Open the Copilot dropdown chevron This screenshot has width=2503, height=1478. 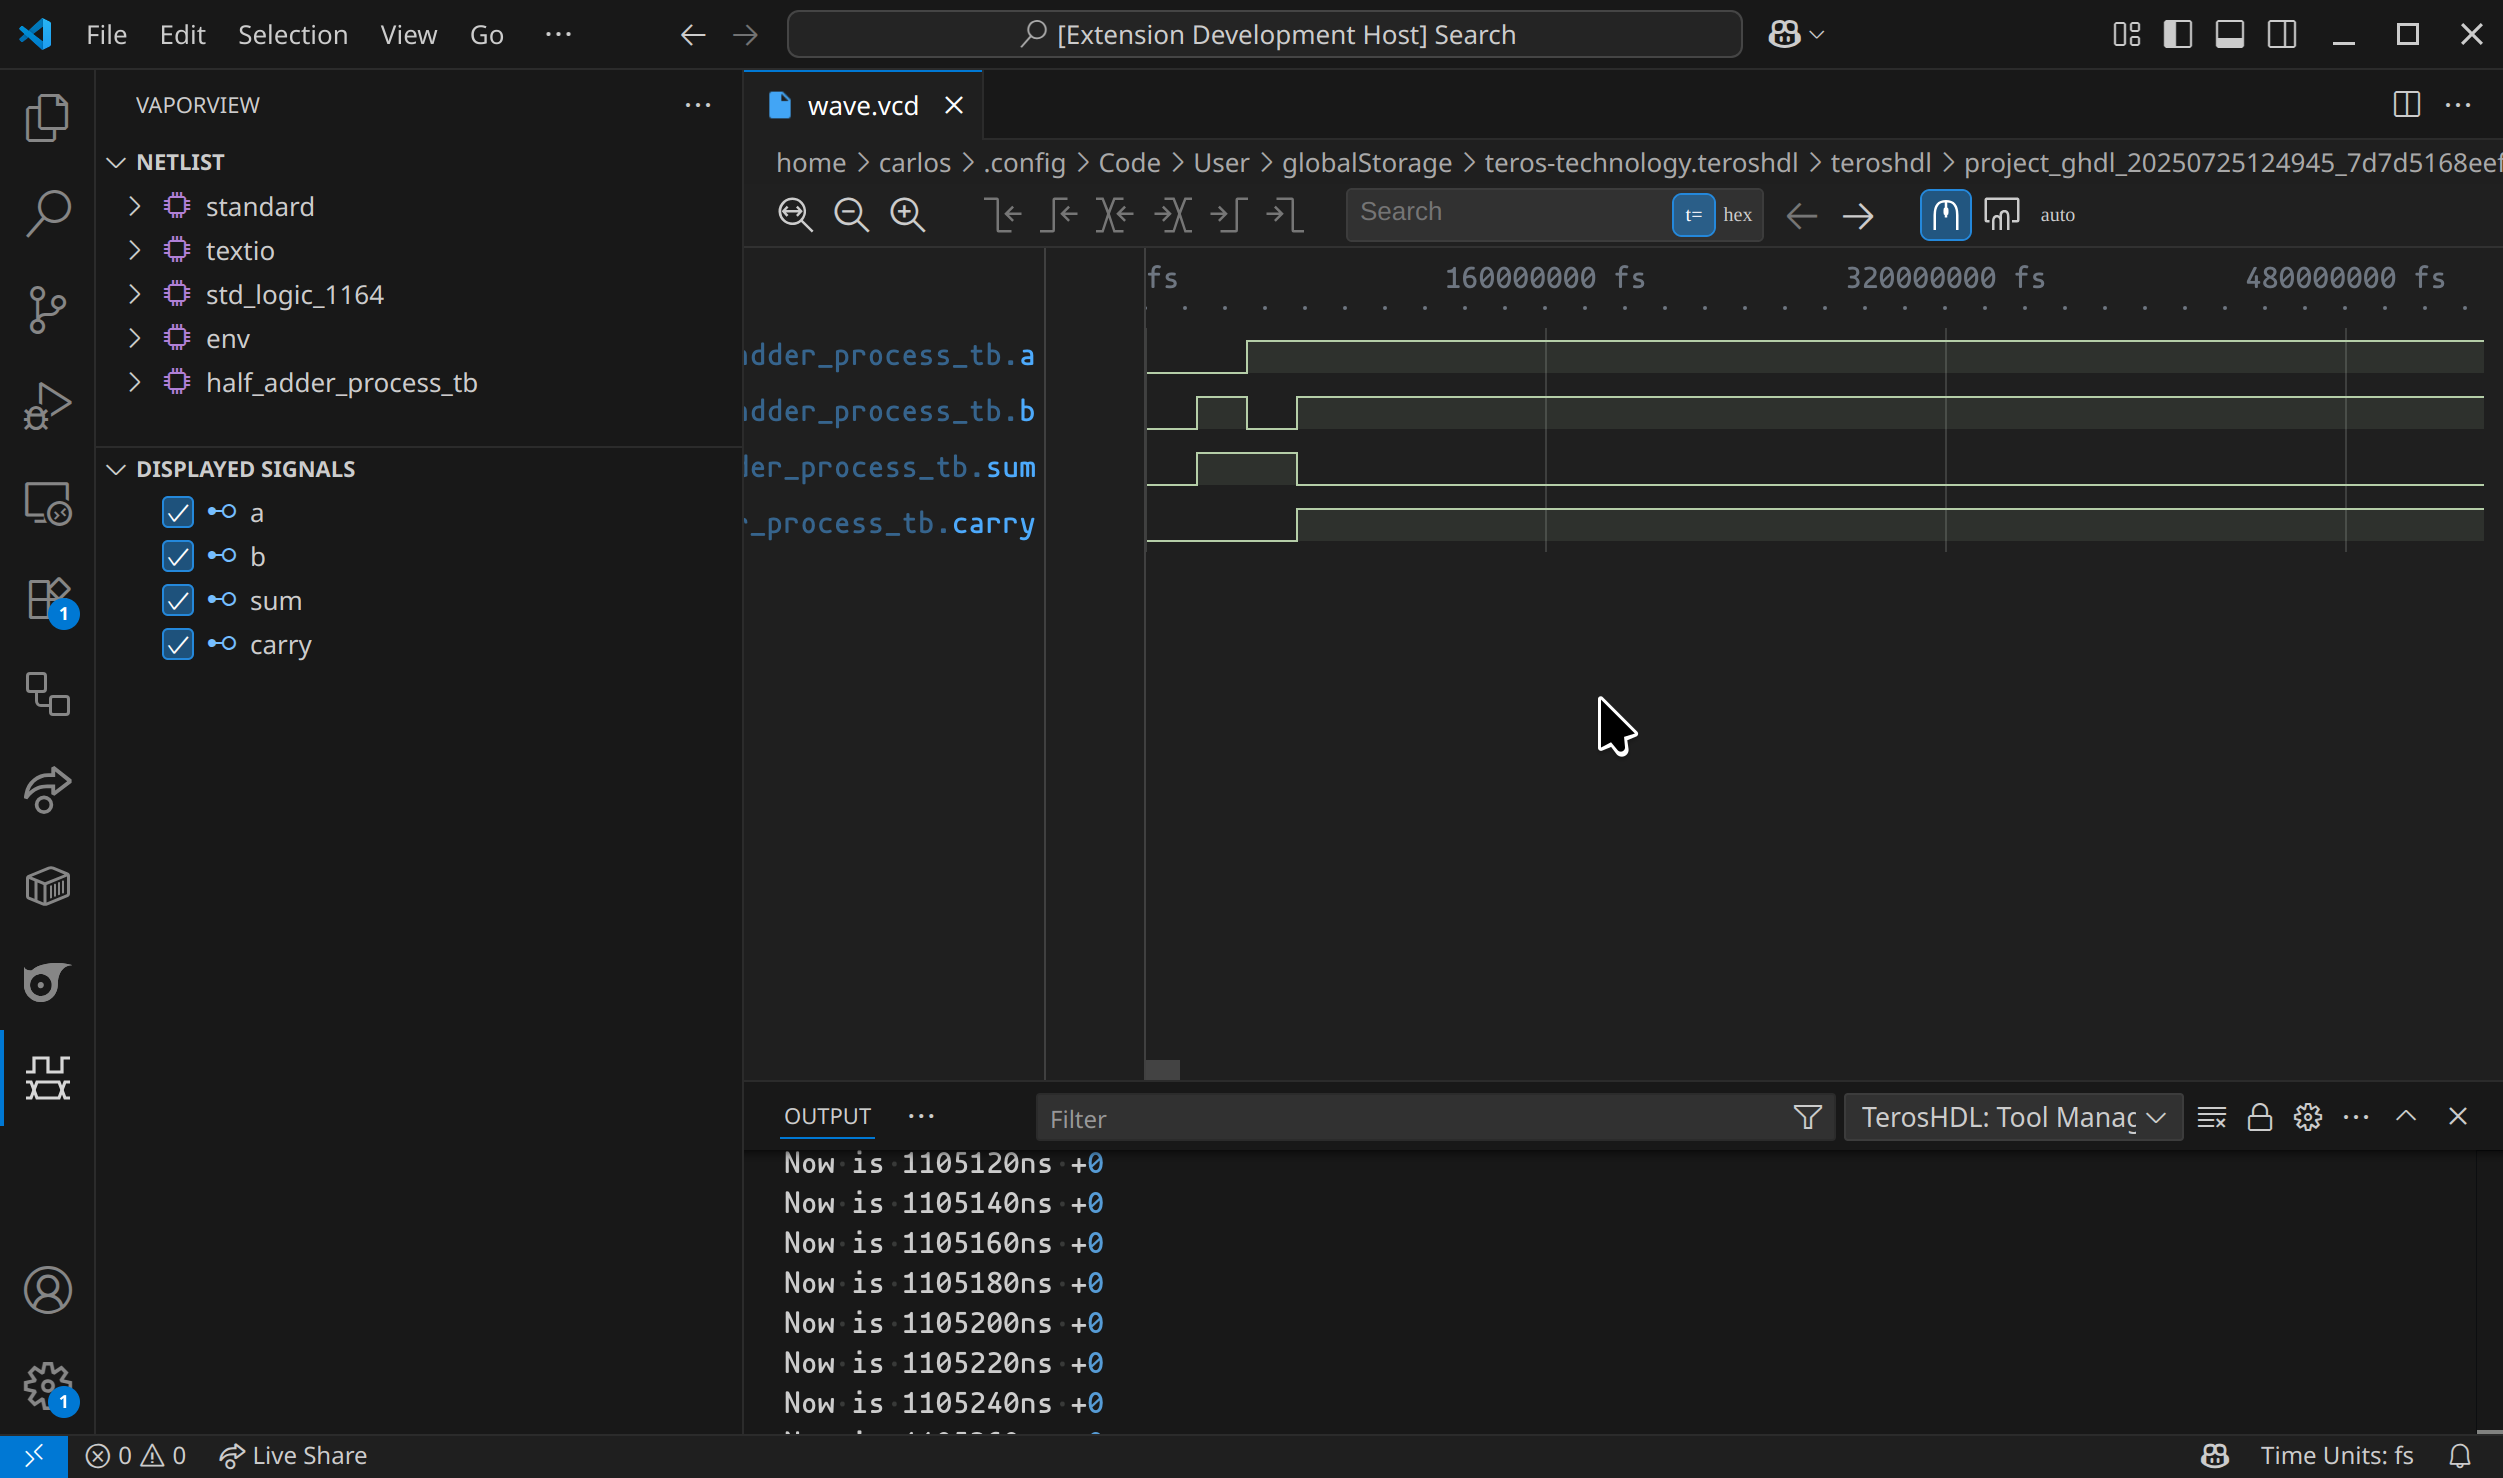click(1817, 35)
